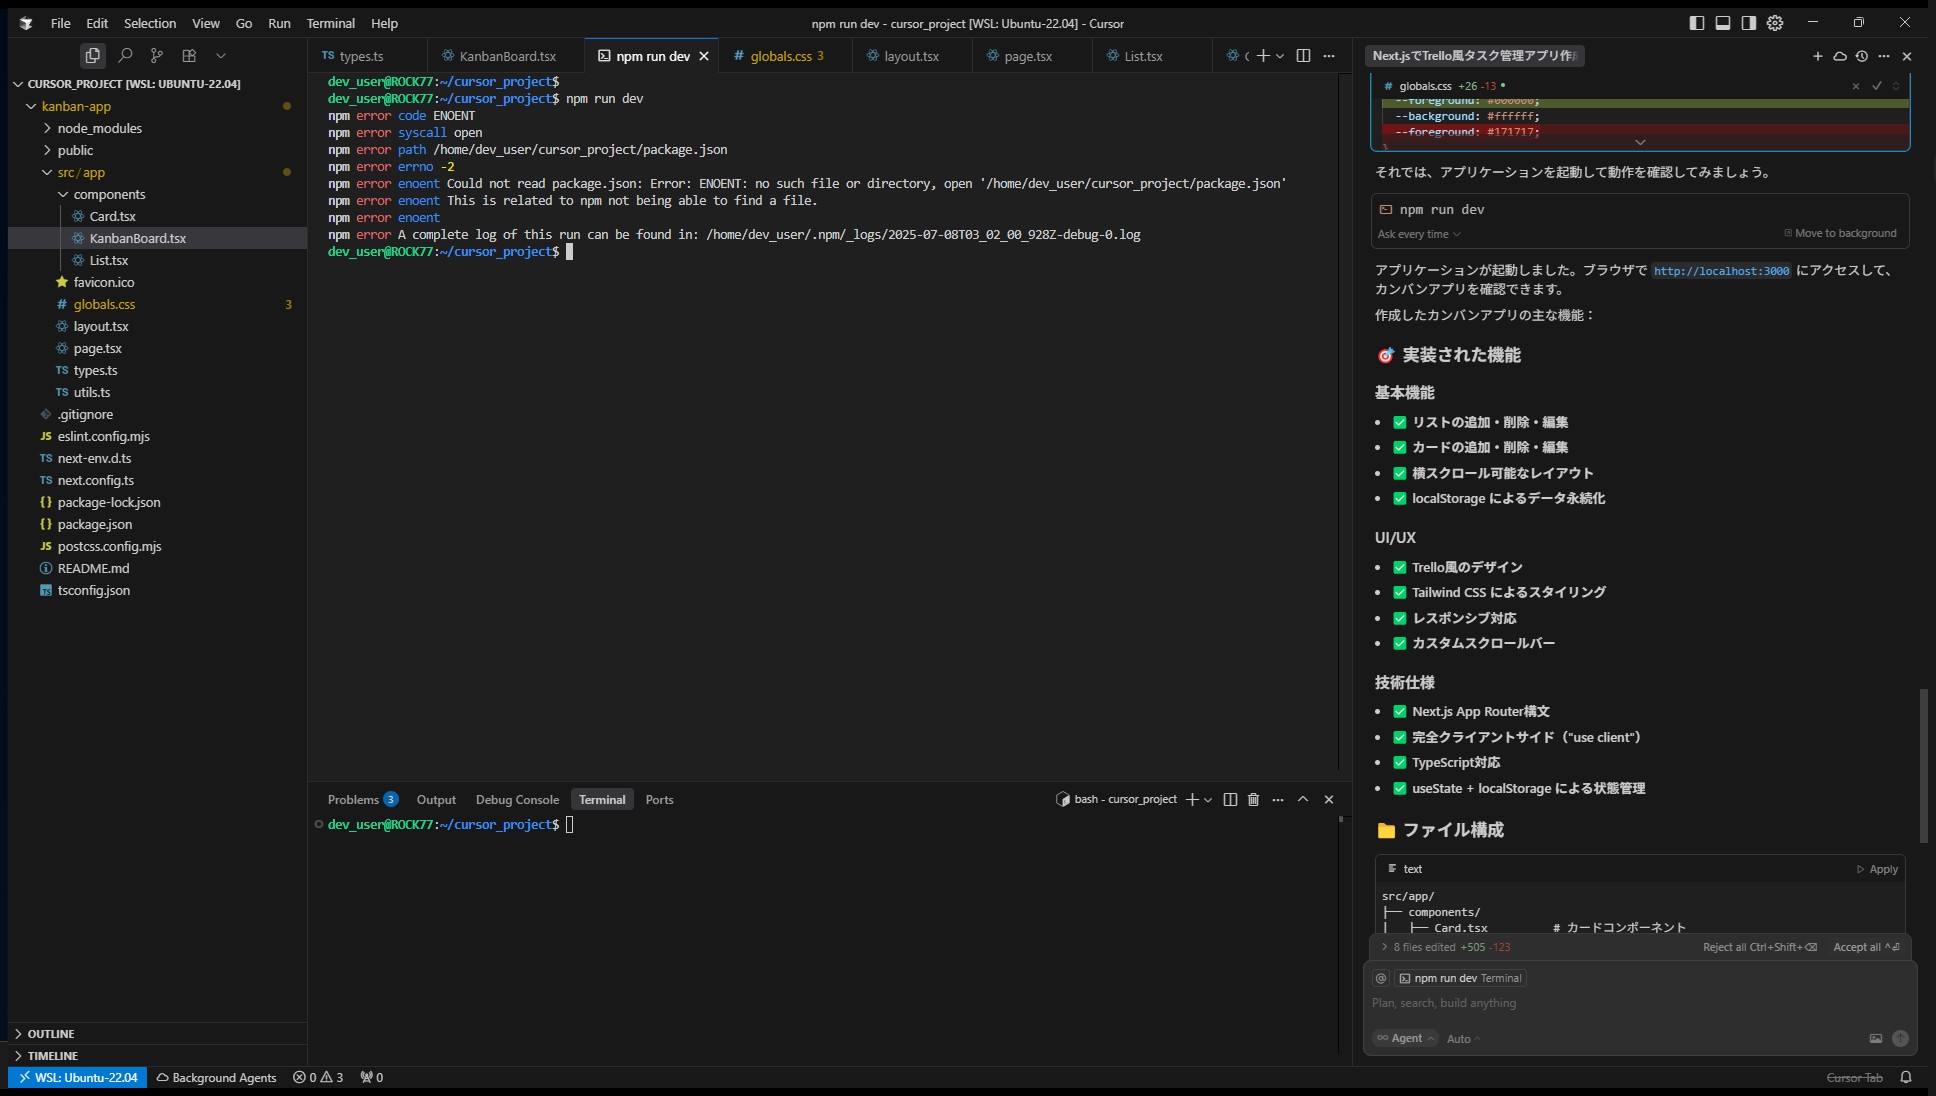Open the Agent mode dropdown
The height and width of the screenshot is (1096, 1936).
coord(1405,1038)
